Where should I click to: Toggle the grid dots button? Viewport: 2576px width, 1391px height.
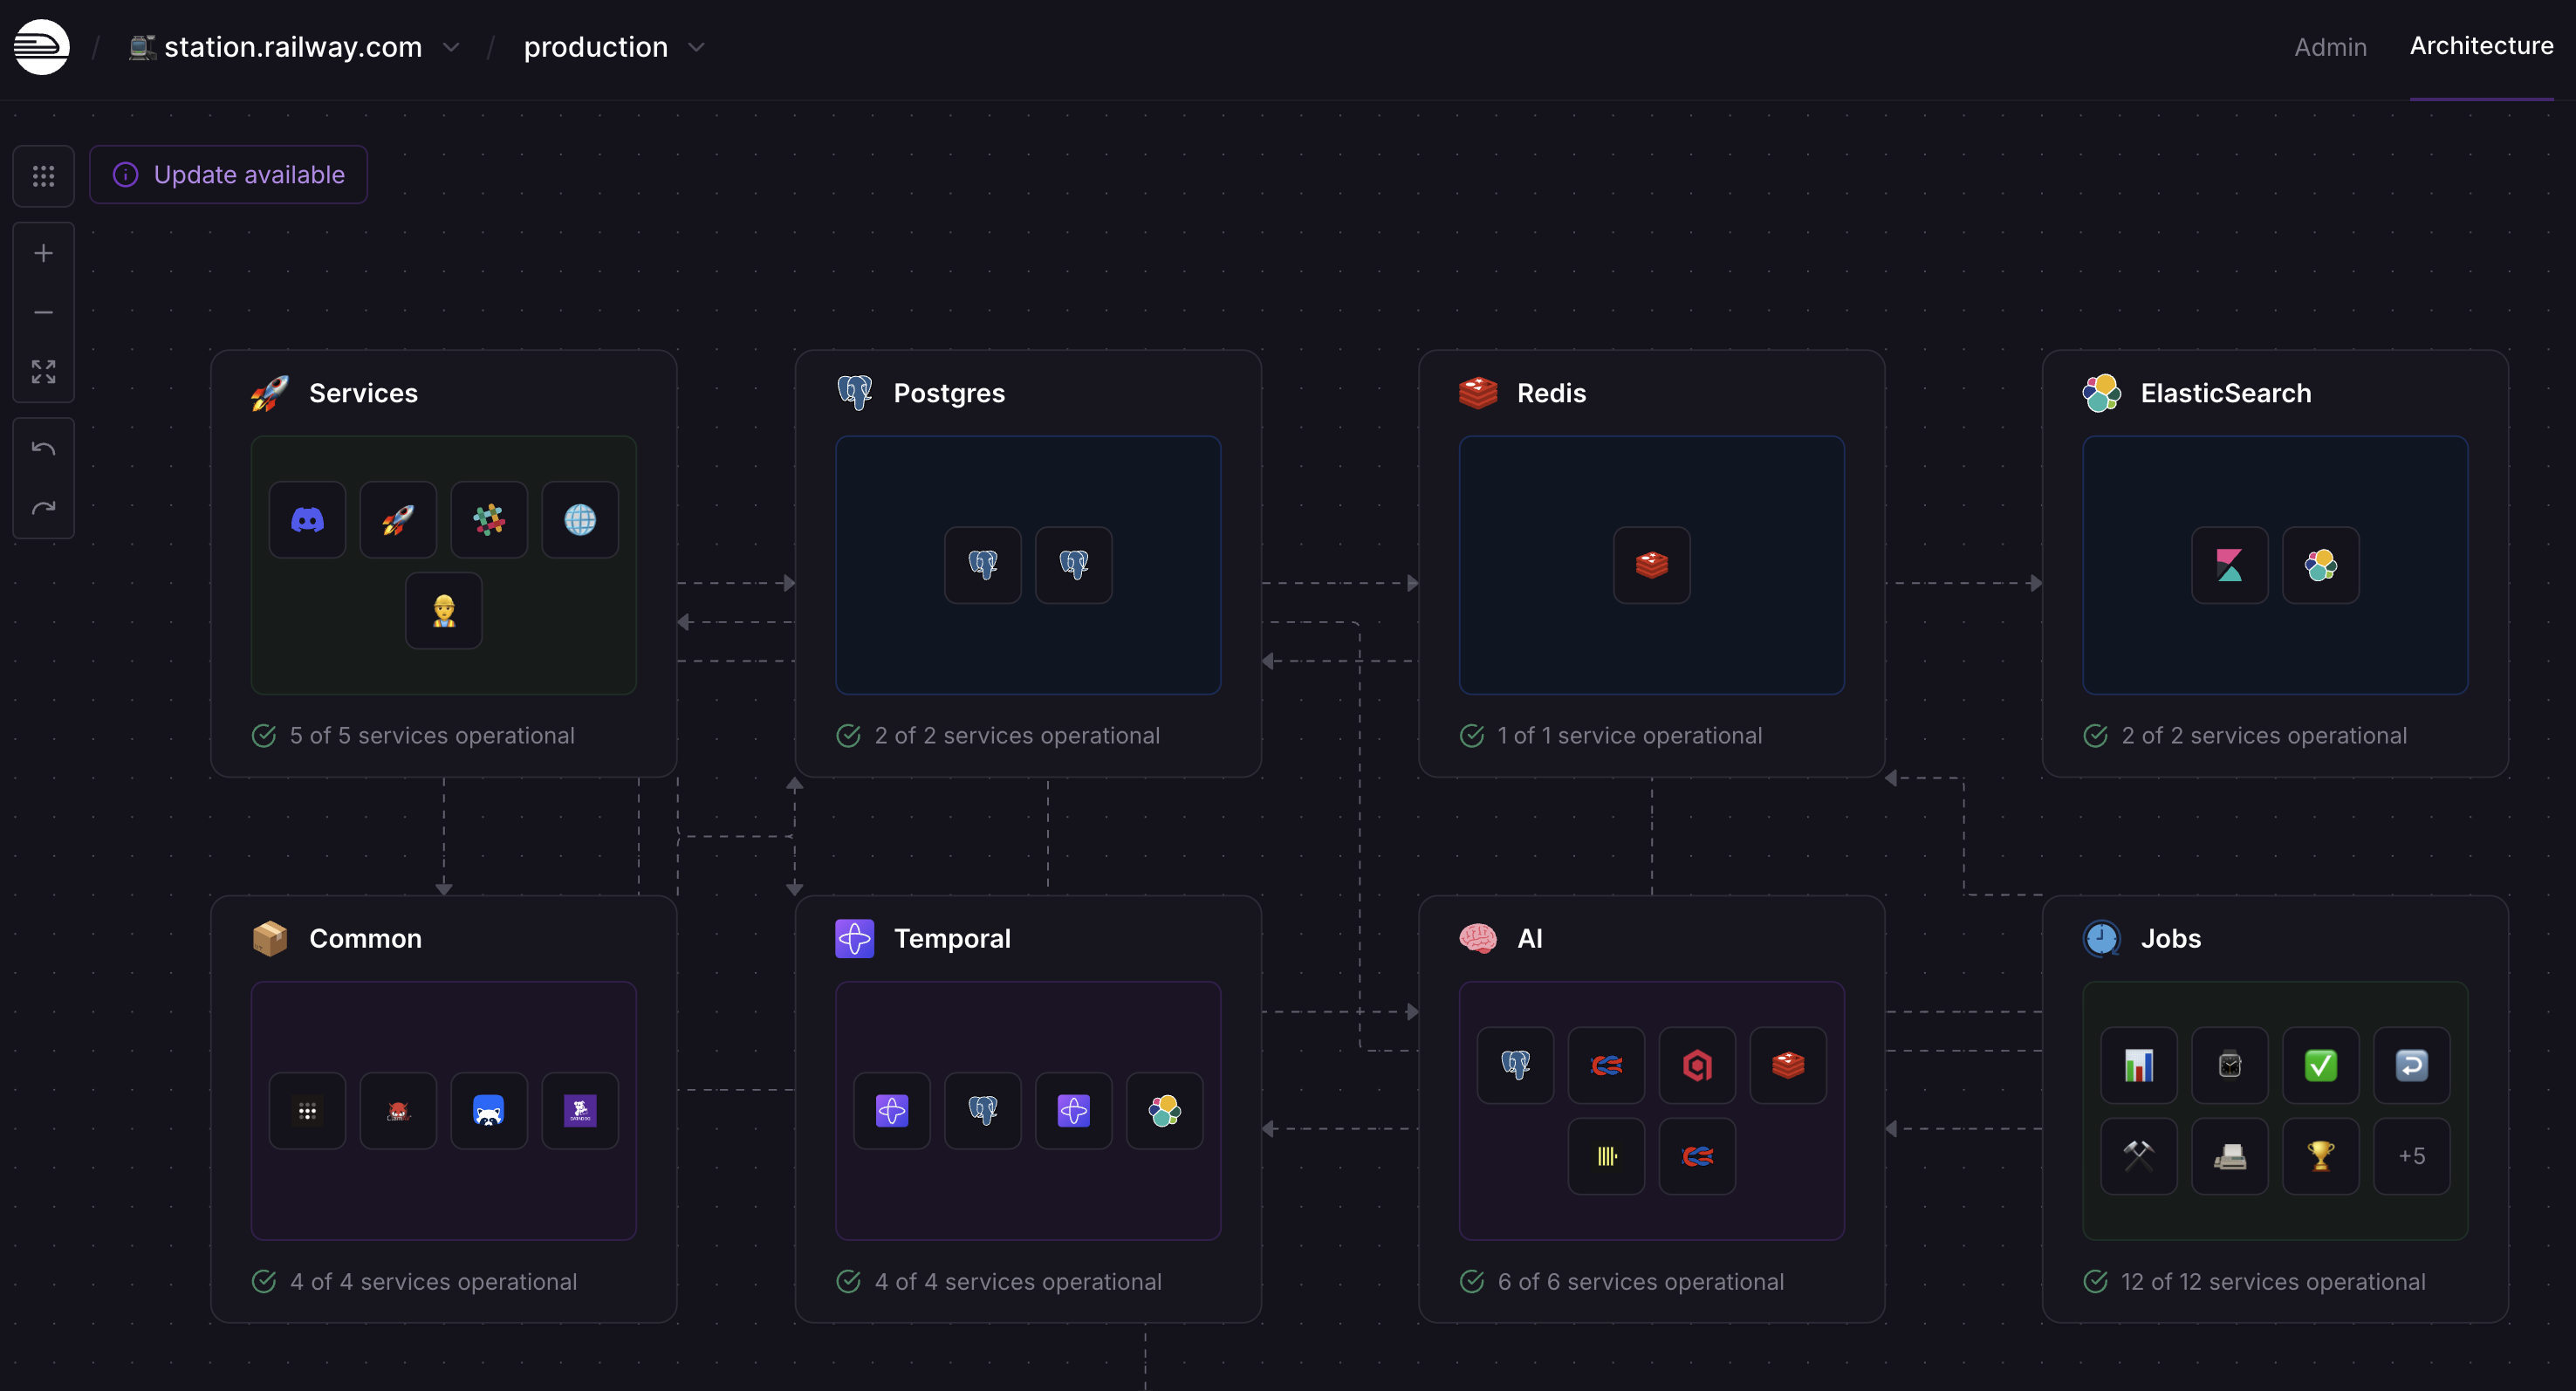click(x=43, y=176)
